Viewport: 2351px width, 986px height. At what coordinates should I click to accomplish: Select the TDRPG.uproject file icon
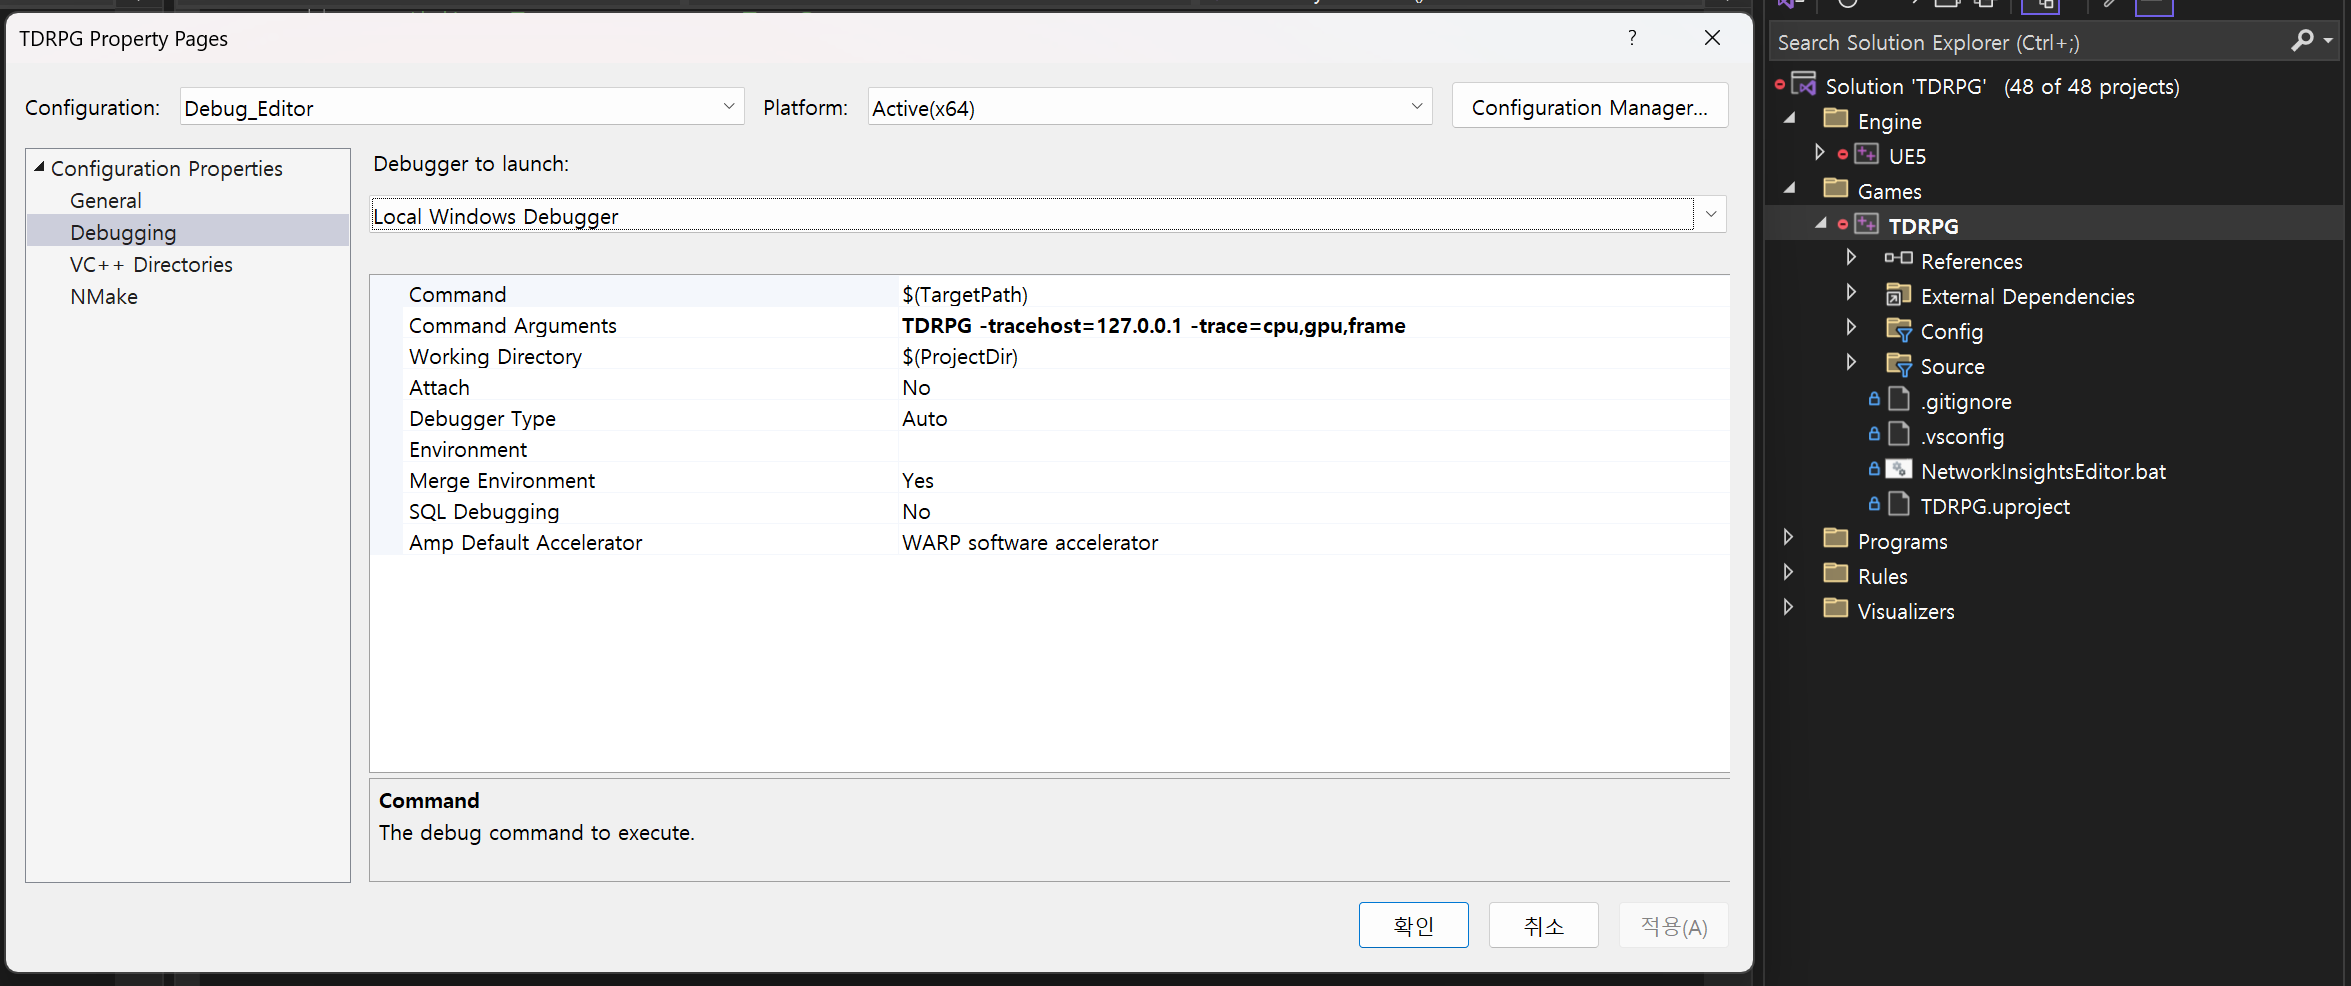tap(1898, 504)
